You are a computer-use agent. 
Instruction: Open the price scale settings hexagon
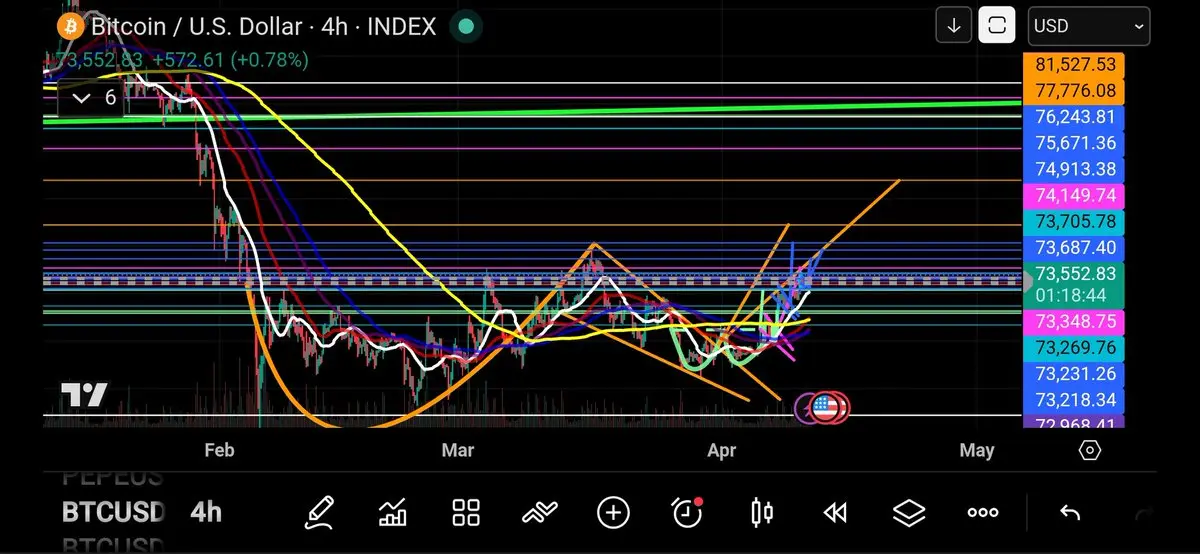point(1090,450)
